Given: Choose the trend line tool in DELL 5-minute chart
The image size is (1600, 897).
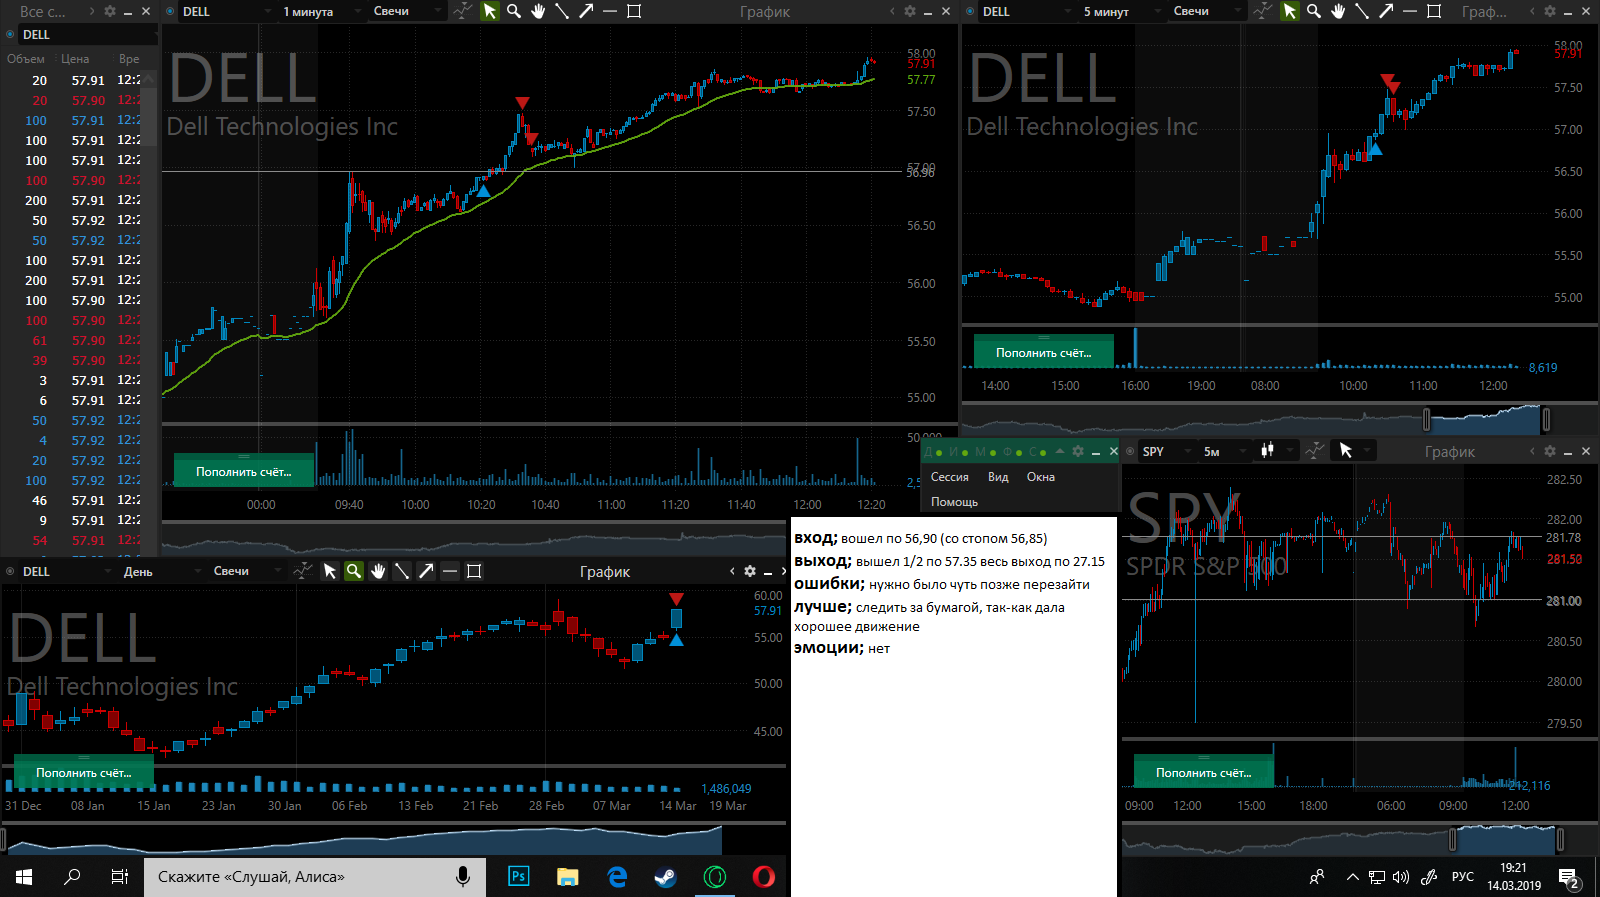Looking at the screenshot, I should (1362, 11).
